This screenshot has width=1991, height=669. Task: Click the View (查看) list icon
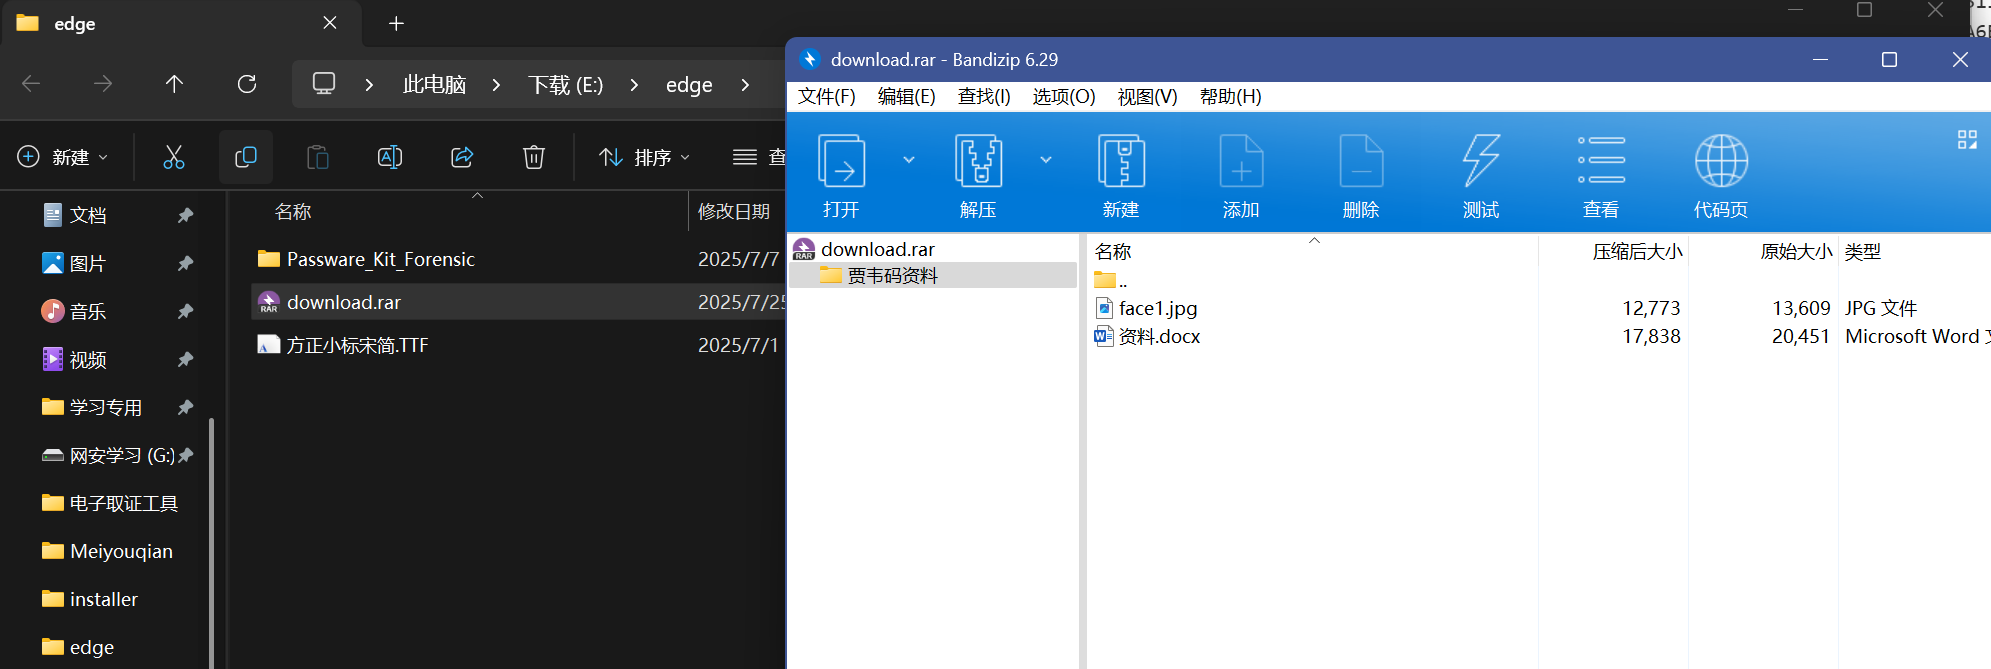pyautogui.click(x=1601, y=162)
